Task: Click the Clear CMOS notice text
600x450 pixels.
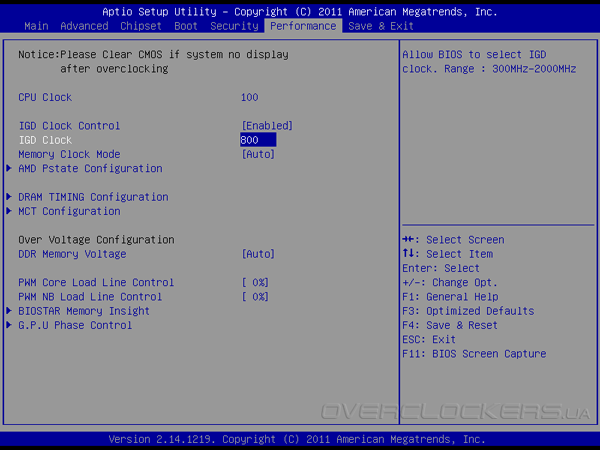Action: tap(153, 62)
